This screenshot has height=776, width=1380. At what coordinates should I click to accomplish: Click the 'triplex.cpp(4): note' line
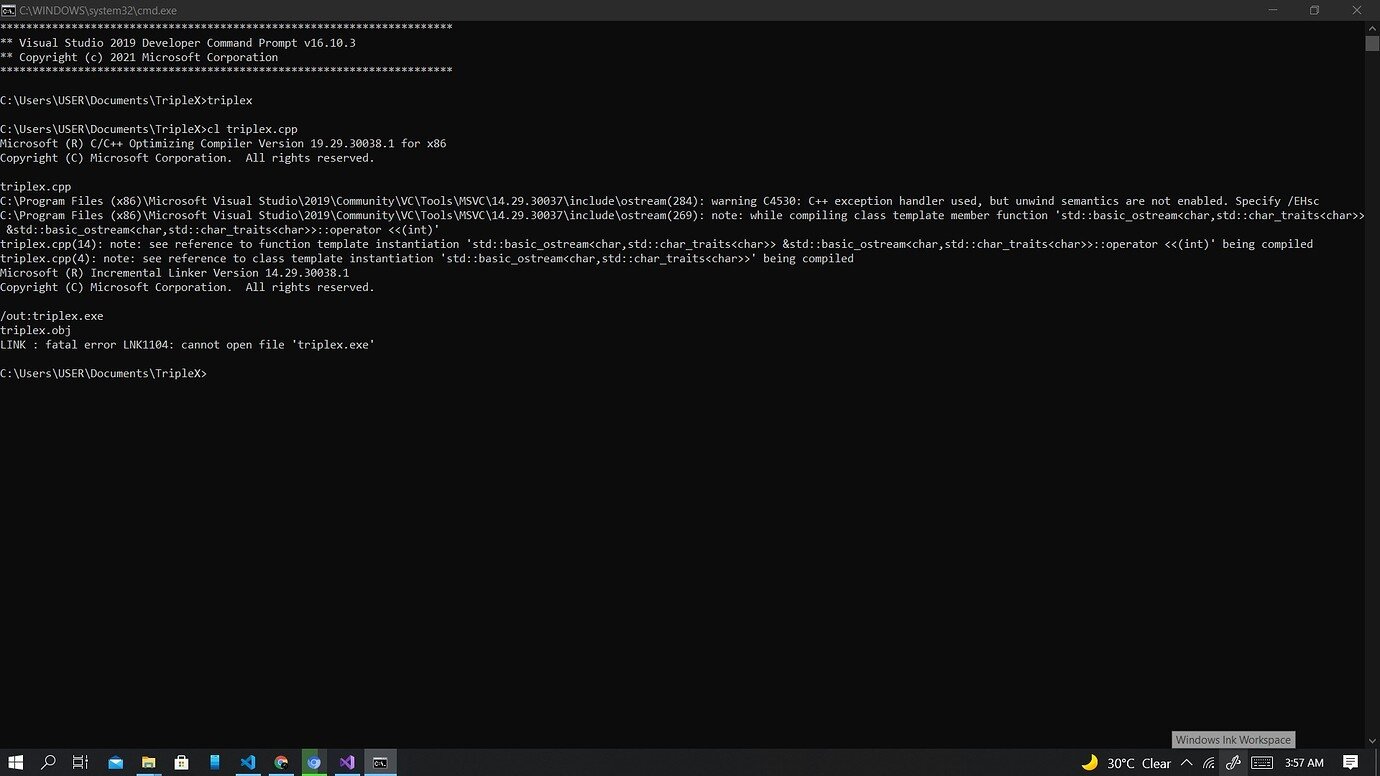pos(427,258)
